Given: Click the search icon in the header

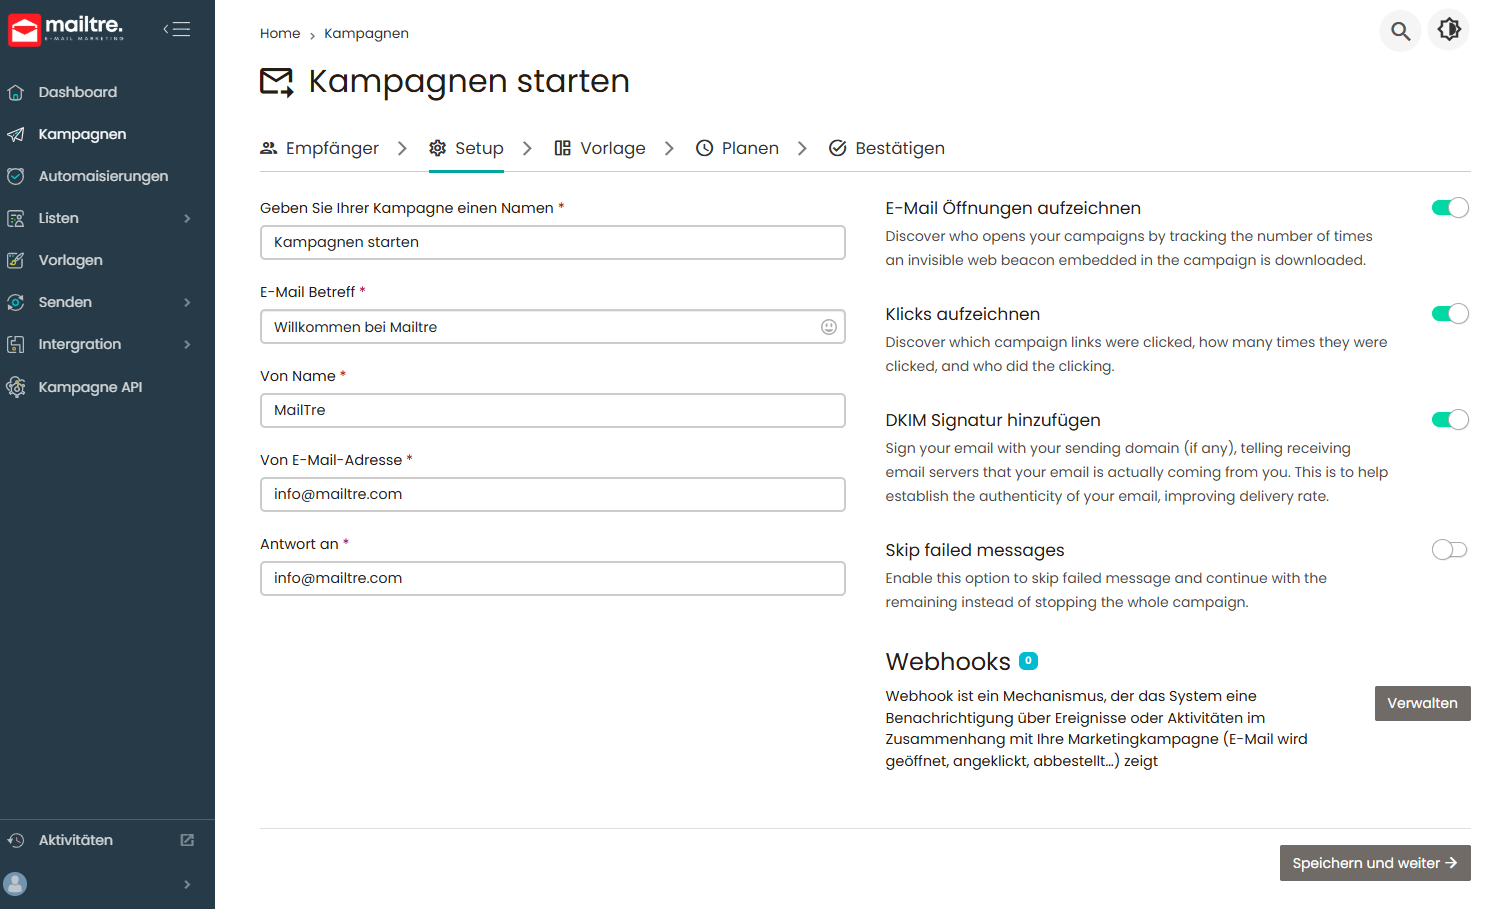Looking at the screenshot, I should (x=1400, y=30).
